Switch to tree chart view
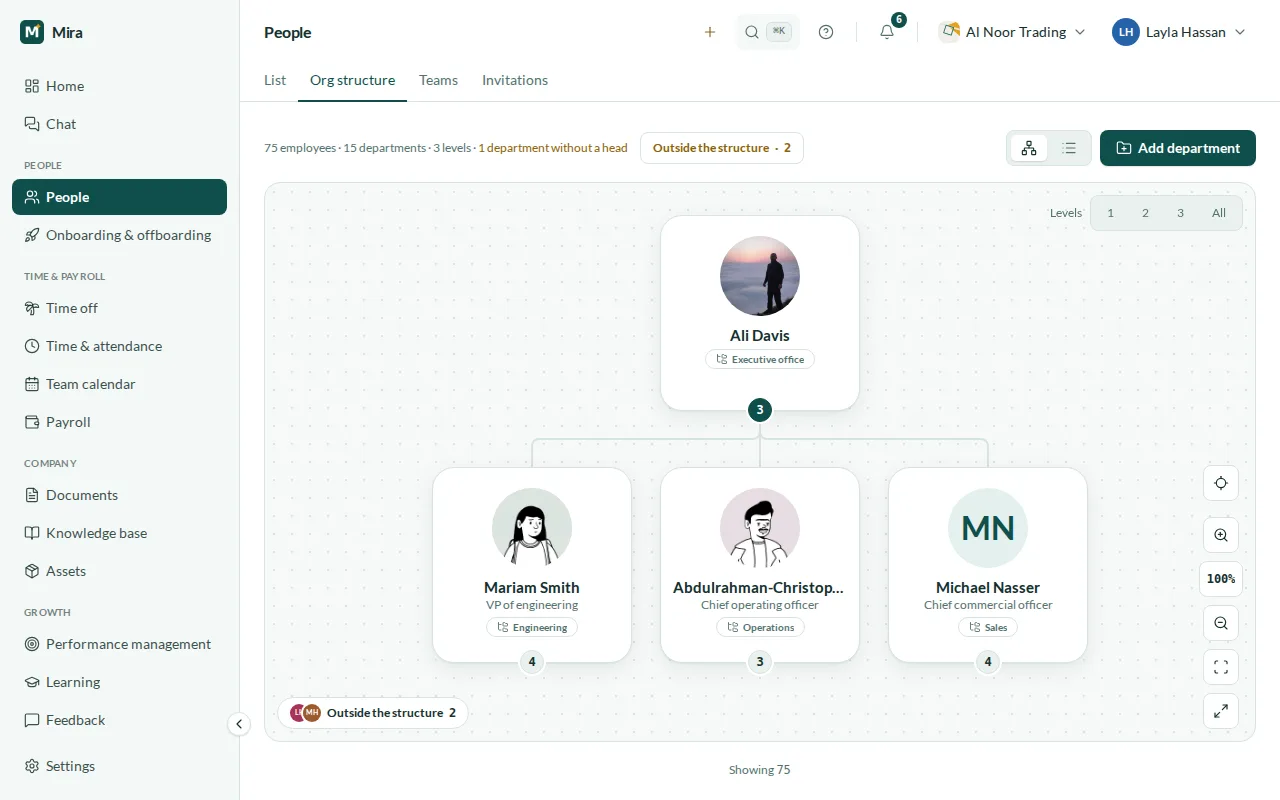This screenshot has height=800, width=1280. point(1029,148)
